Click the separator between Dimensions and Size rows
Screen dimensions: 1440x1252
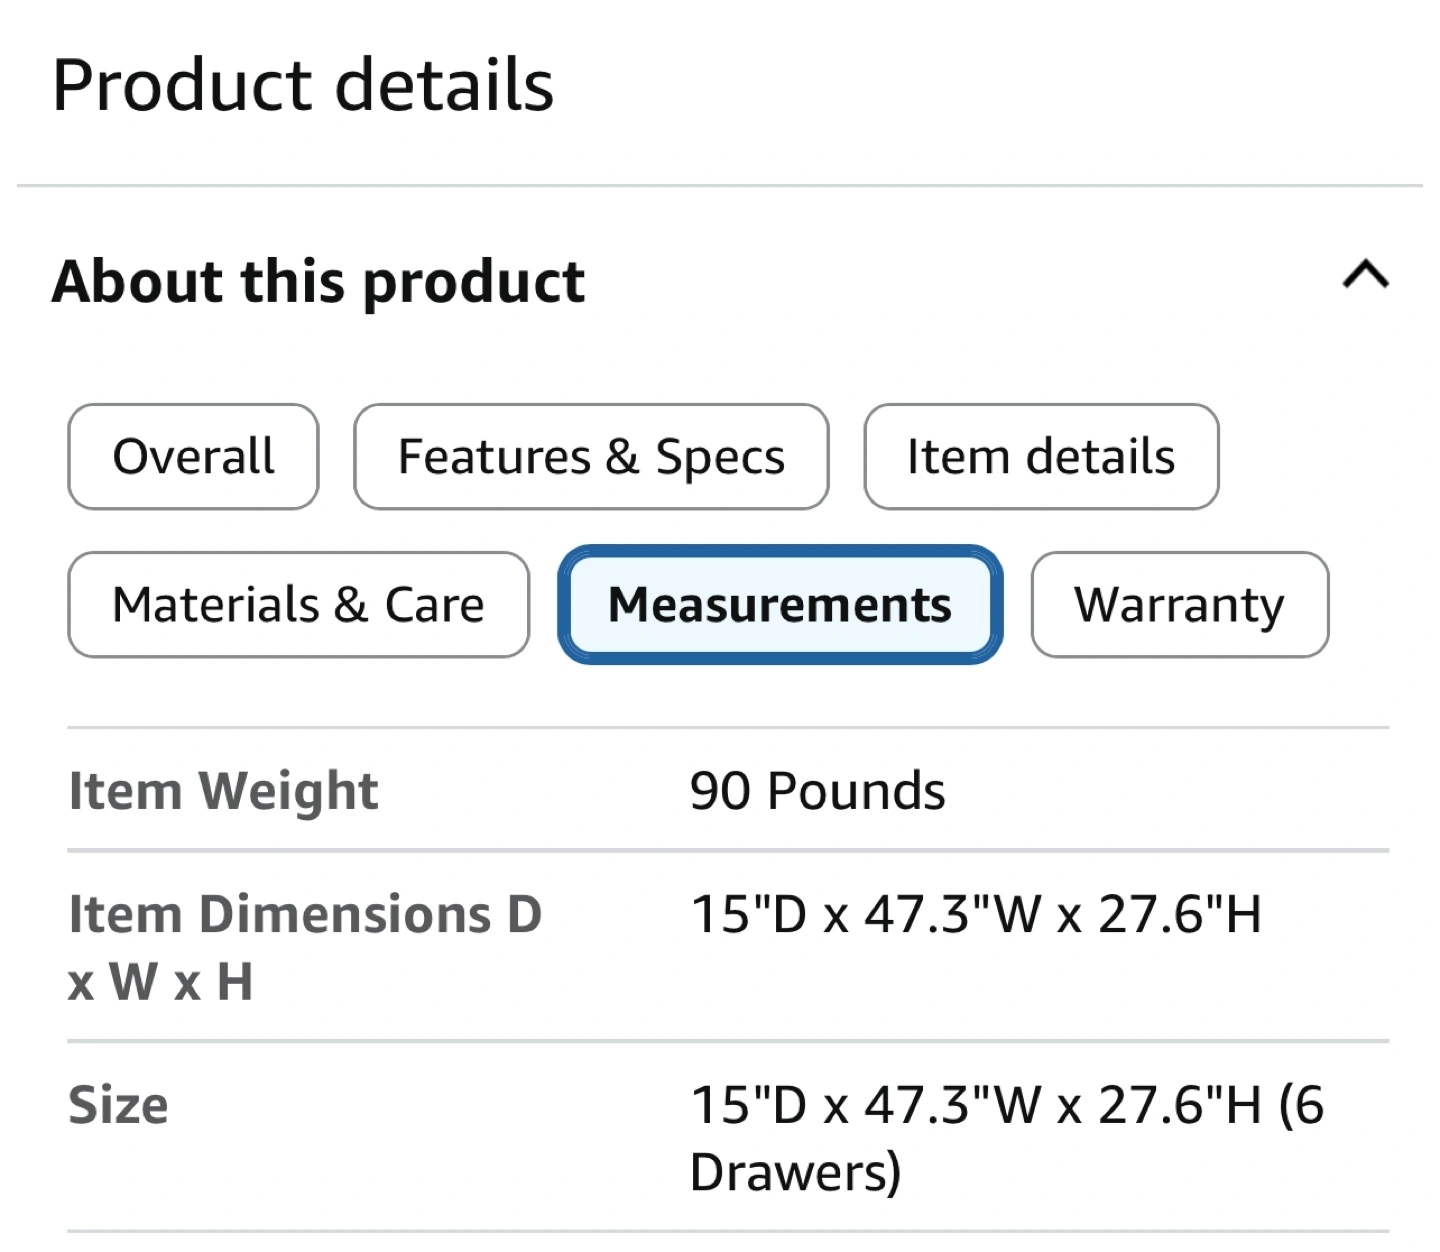[x=728, y=1041]
